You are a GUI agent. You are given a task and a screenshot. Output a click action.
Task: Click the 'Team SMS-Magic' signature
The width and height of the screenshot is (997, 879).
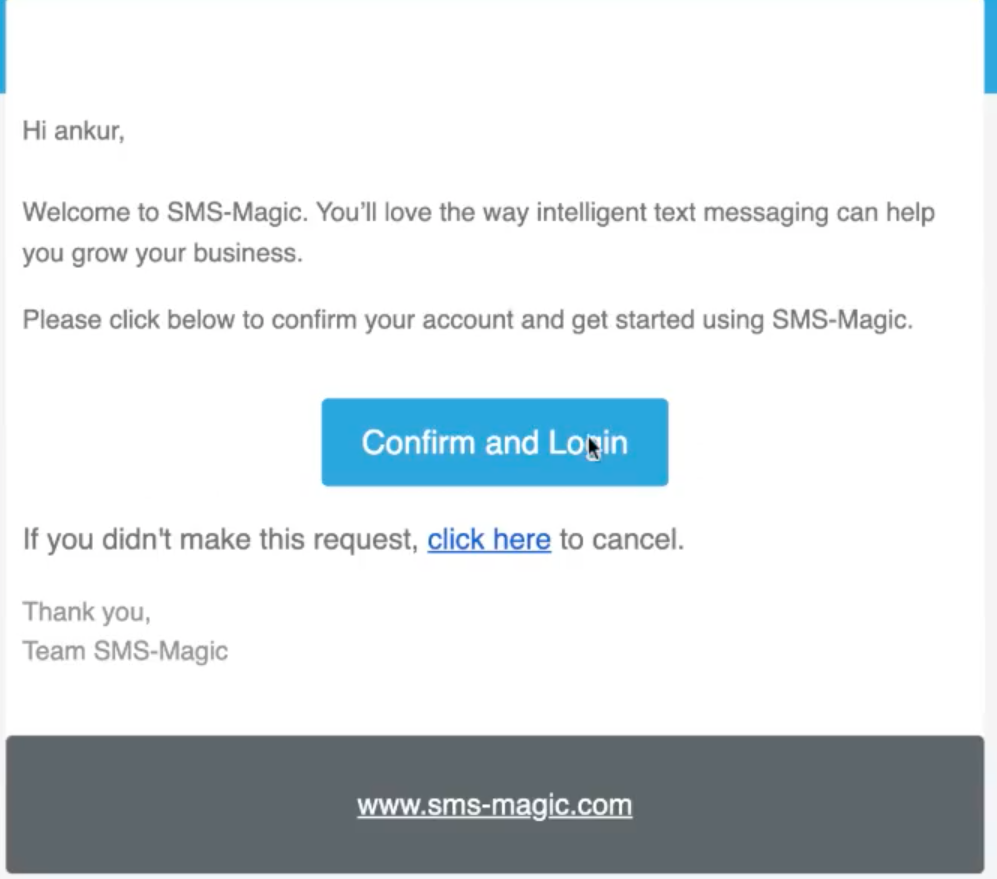[125, 651]
